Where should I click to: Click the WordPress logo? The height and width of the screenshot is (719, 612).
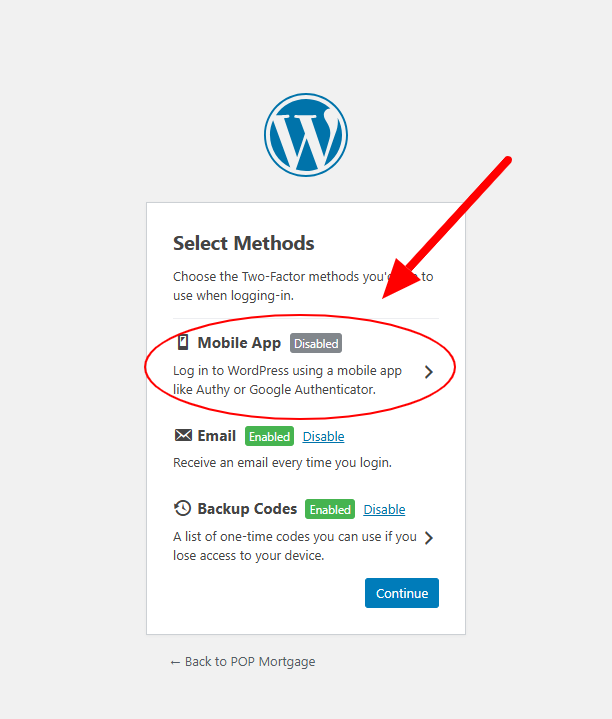[306, 135]
